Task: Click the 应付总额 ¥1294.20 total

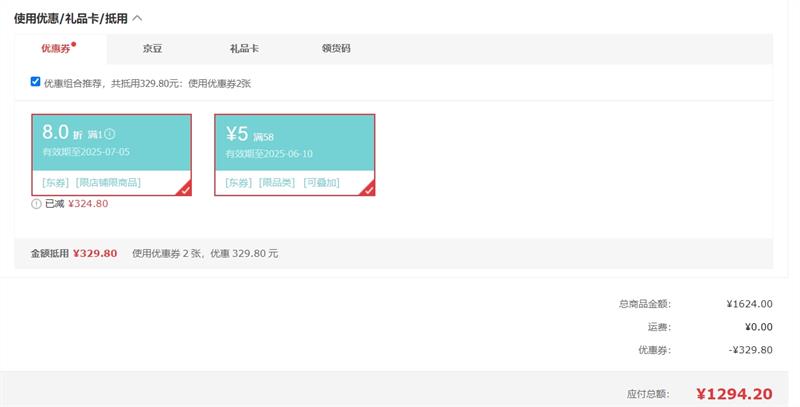Action: coord(734,394)
